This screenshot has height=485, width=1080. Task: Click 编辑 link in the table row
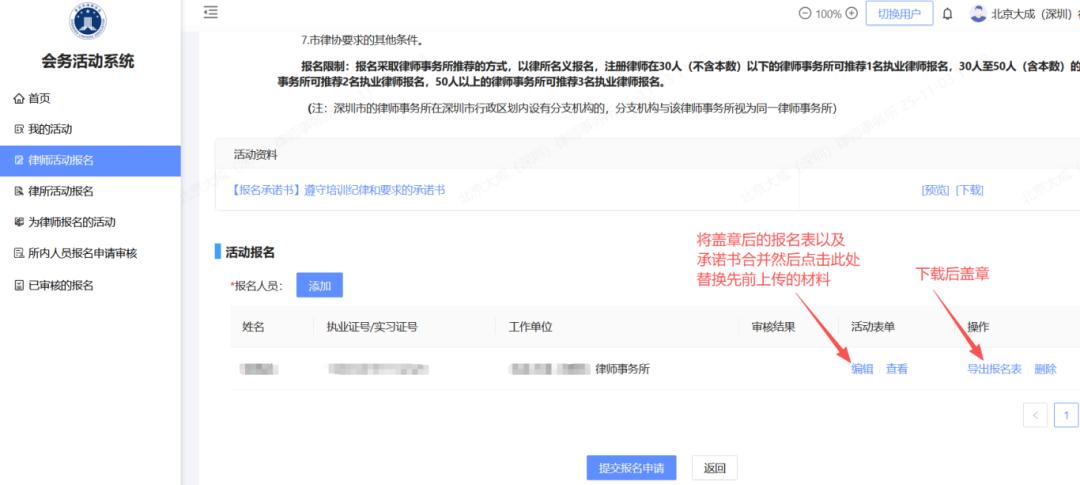coord(862,369)
